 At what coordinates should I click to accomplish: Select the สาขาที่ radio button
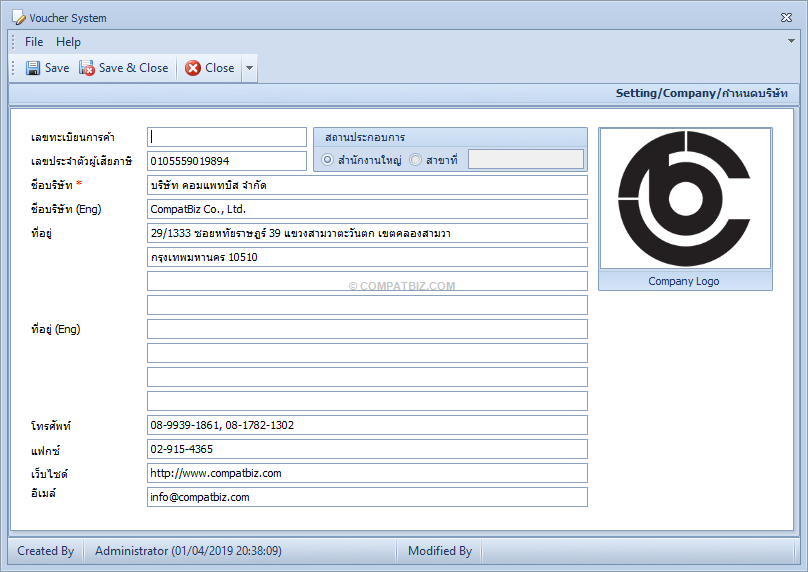(x=415, y=160)
